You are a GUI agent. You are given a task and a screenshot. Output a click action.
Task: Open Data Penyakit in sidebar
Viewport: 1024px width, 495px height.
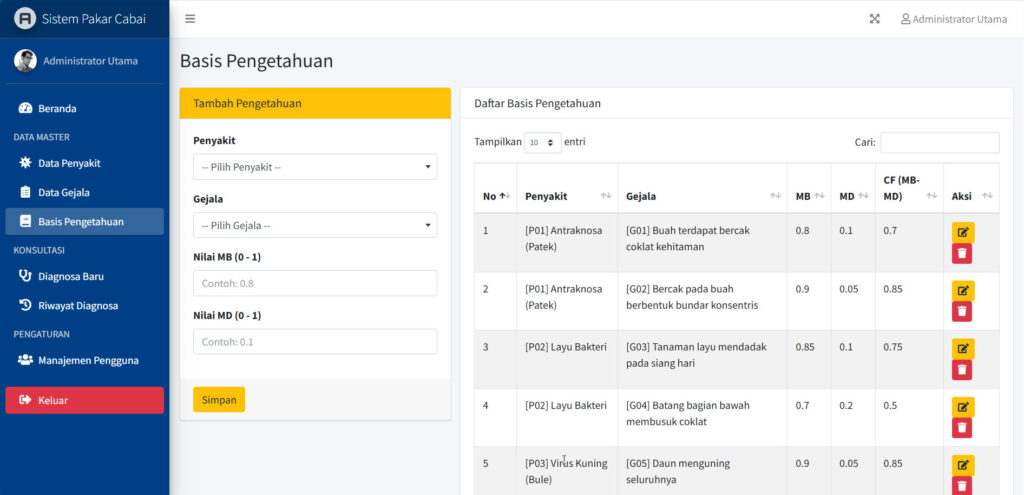(x=69, y=163)
